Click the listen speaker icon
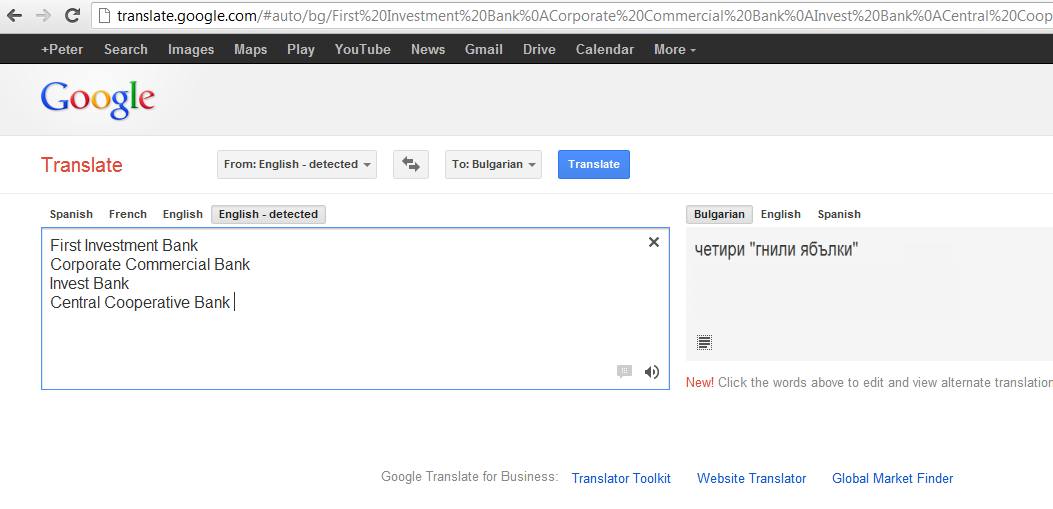The image size is (1053, 509). [652, 372]
